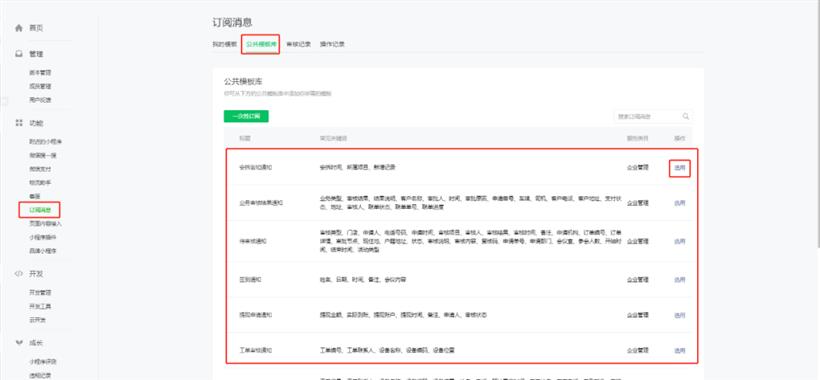Viewport: 820px width, 380px height.
Task: Click 选用 in the second template row
Action: [679, 203]
